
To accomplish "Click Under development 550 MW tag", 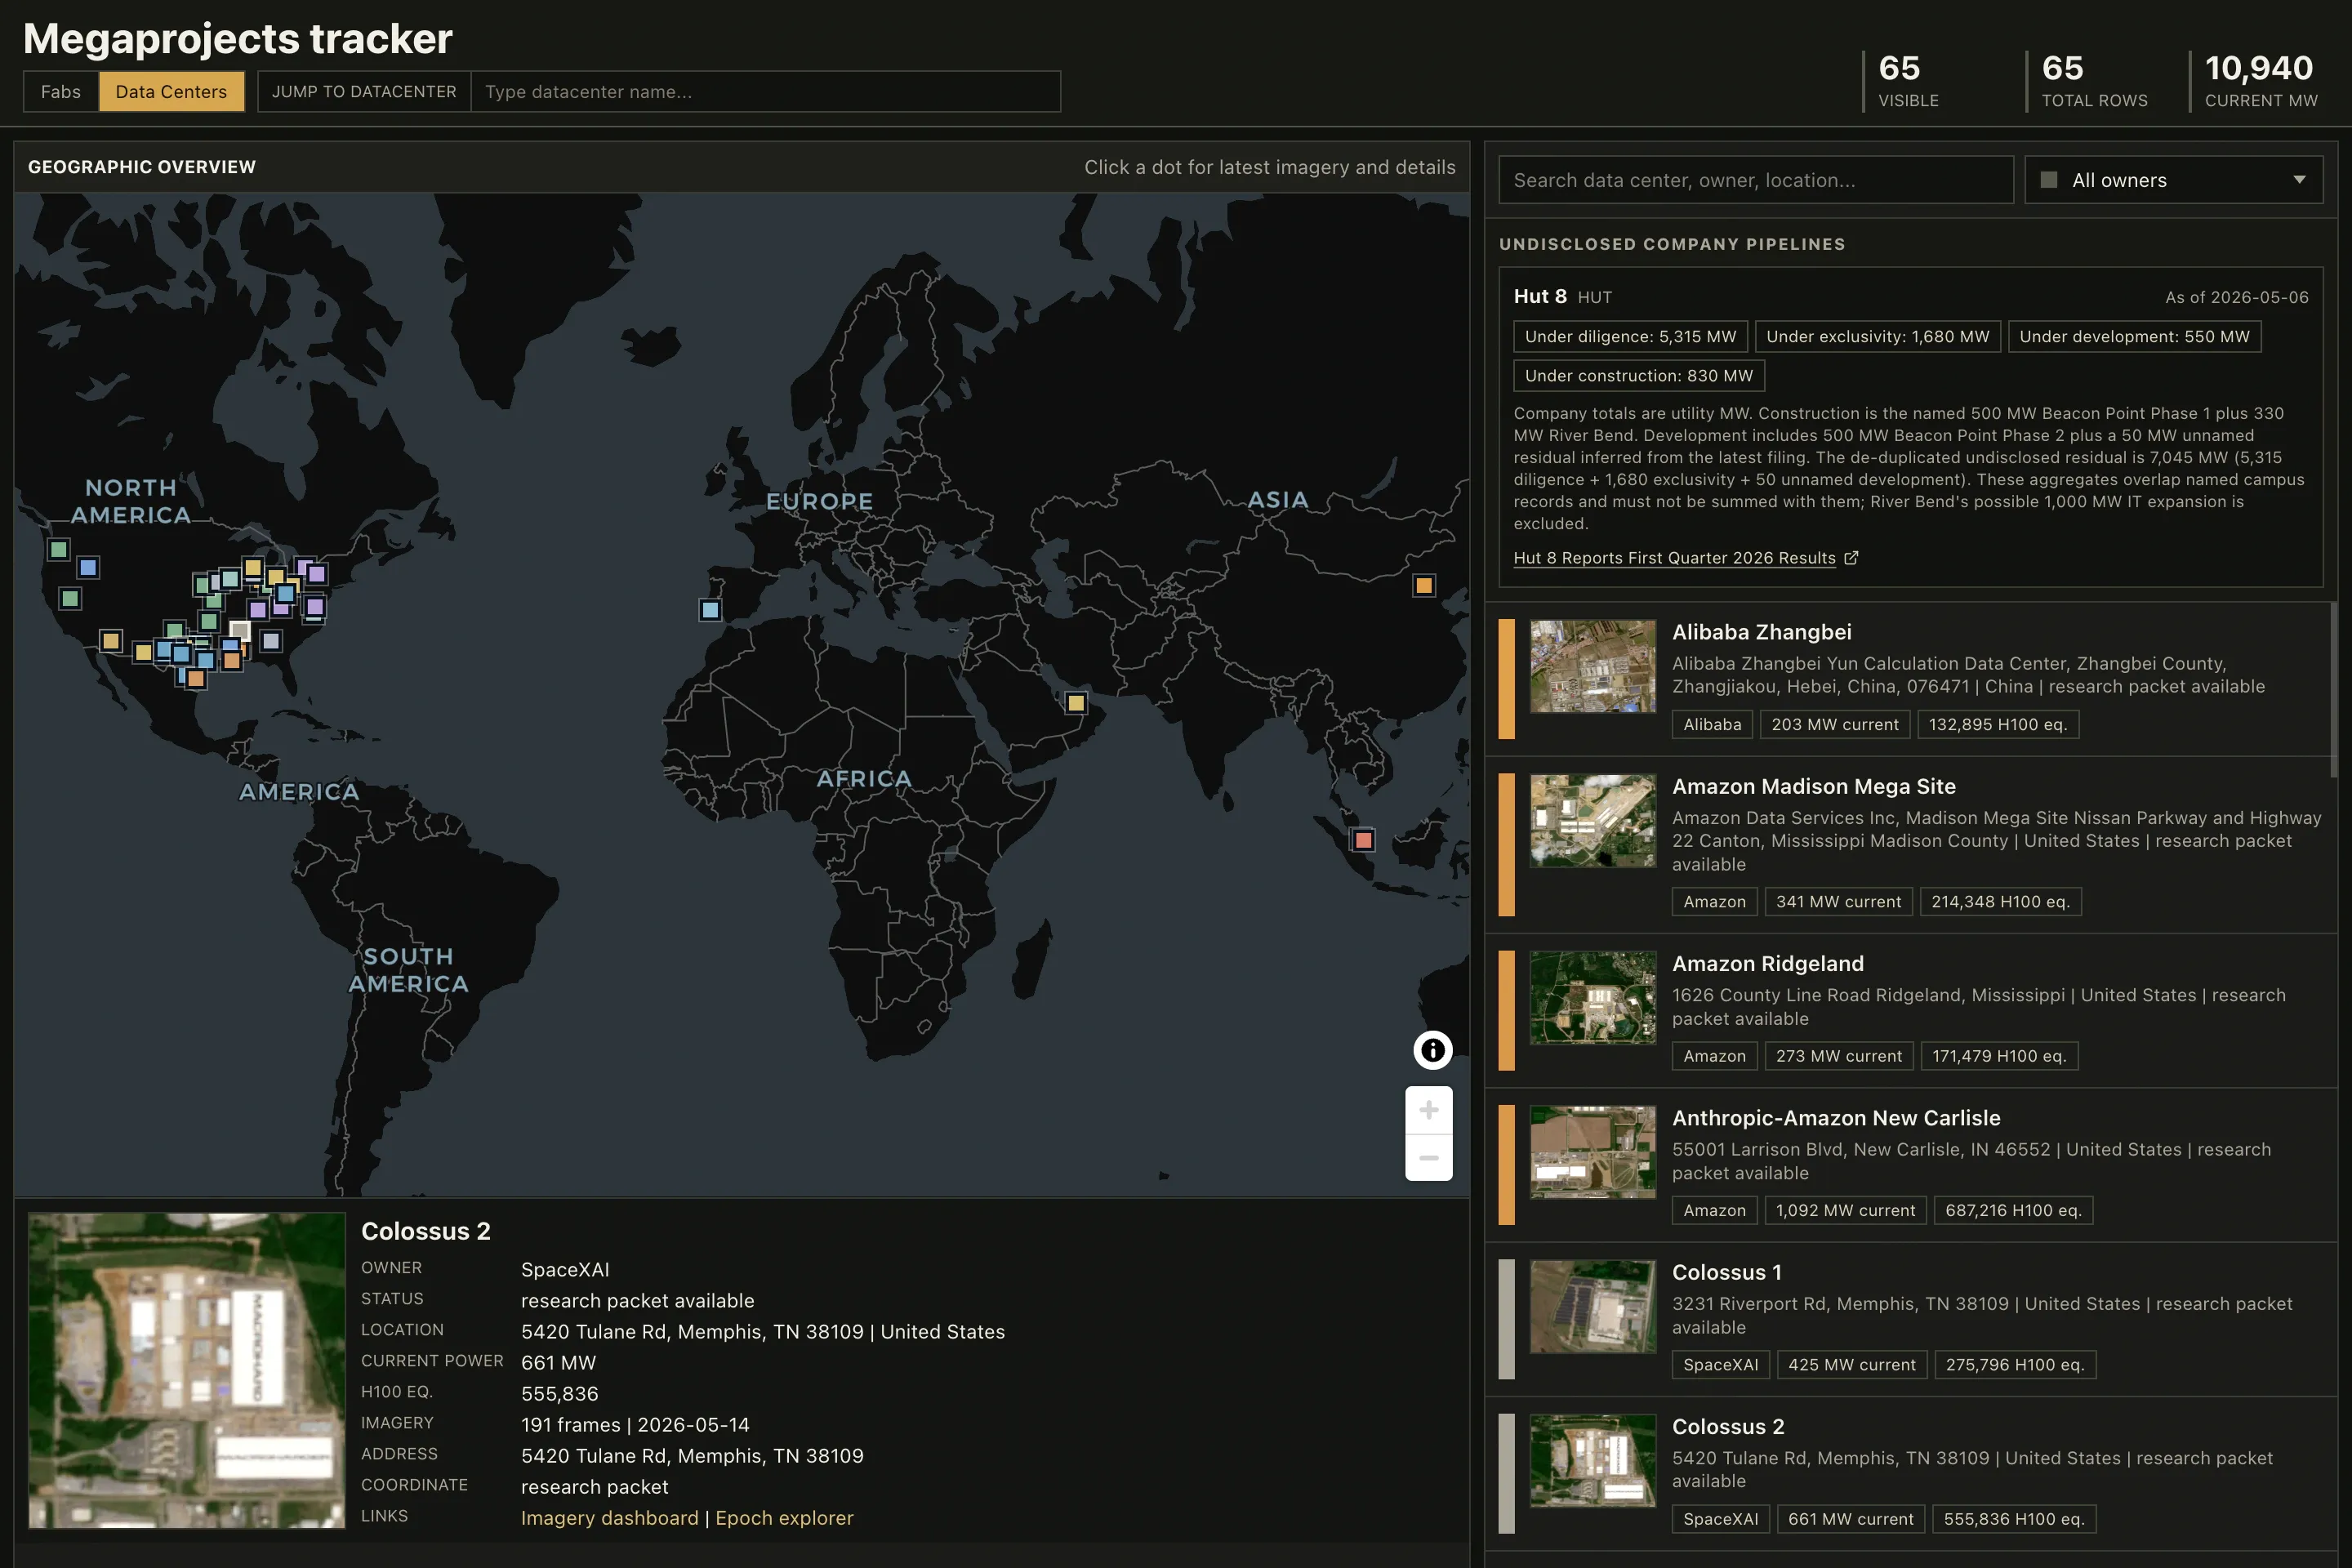I will [2134, 337].
